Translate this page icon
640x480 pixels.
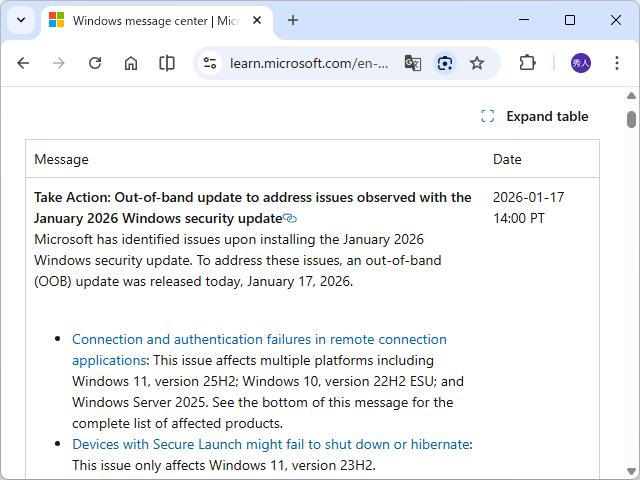pyautogui.click(x=413, y=63)
